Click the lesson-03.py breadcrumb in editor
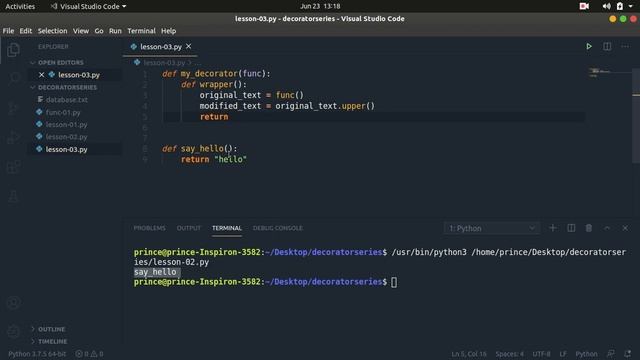The image size is (640, 360). pos(164,62)
